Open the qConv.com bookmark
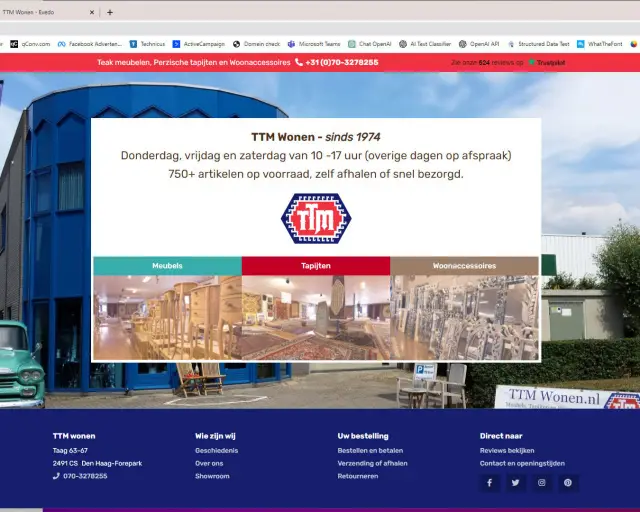This screenshot has width=640, height=512. coord(30,44)
